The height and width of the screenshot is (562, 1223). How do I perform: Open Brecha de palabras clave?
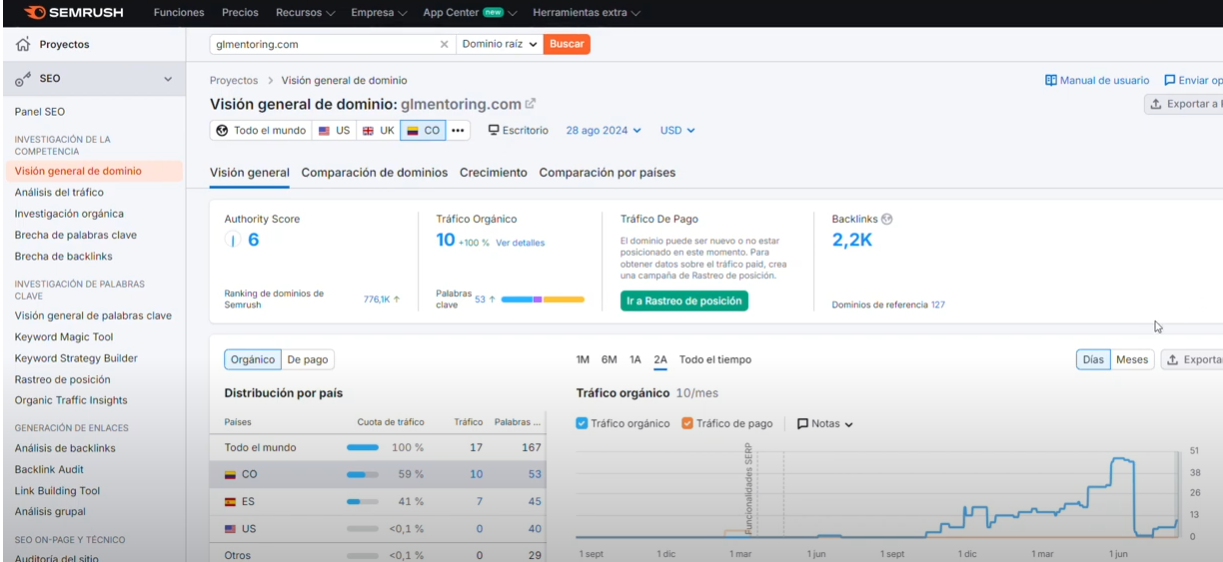[76, 235]
